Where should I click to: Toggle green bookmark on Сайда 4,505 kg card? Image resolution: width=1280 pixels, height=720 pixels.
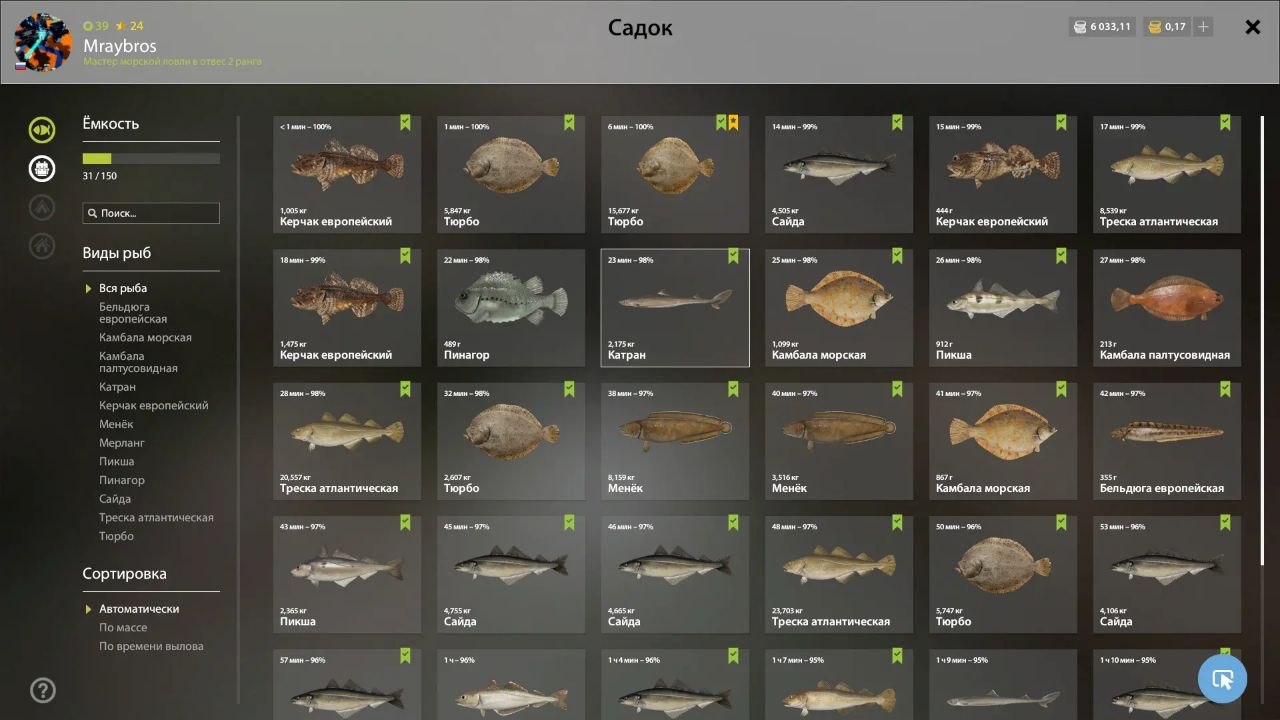pos(897,123)
